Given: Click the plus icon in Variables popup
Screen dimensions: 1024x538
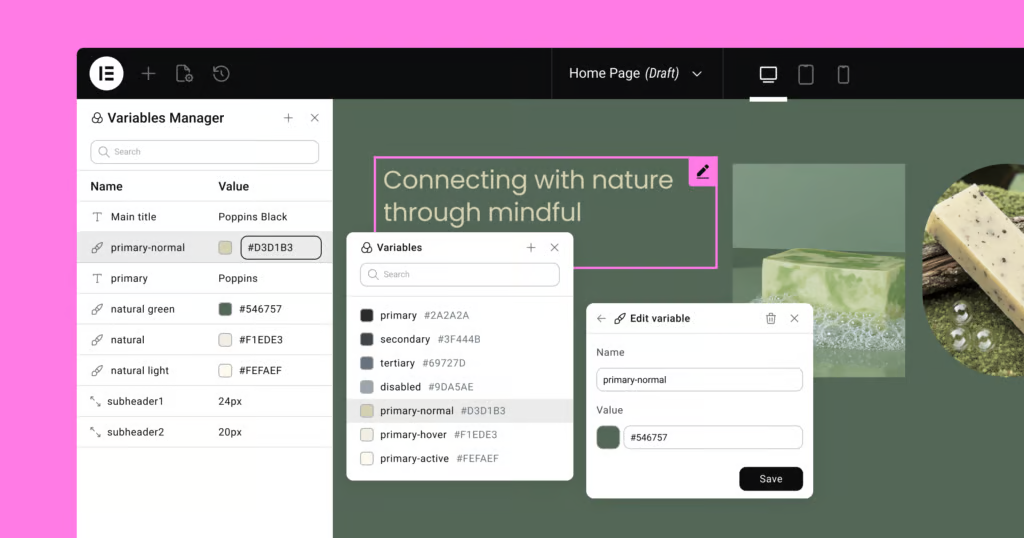Looking at the screenshot, I should (x=531, y=247).
